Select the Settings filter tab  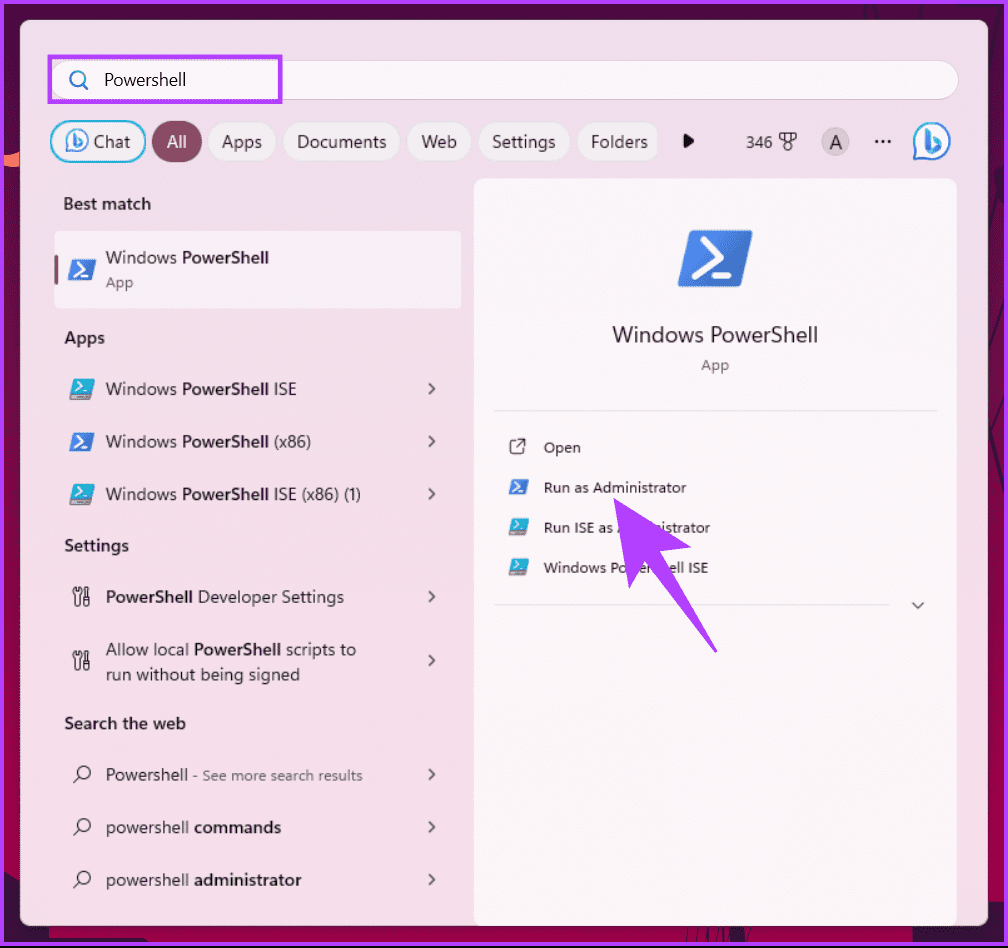tap(523, 141)
